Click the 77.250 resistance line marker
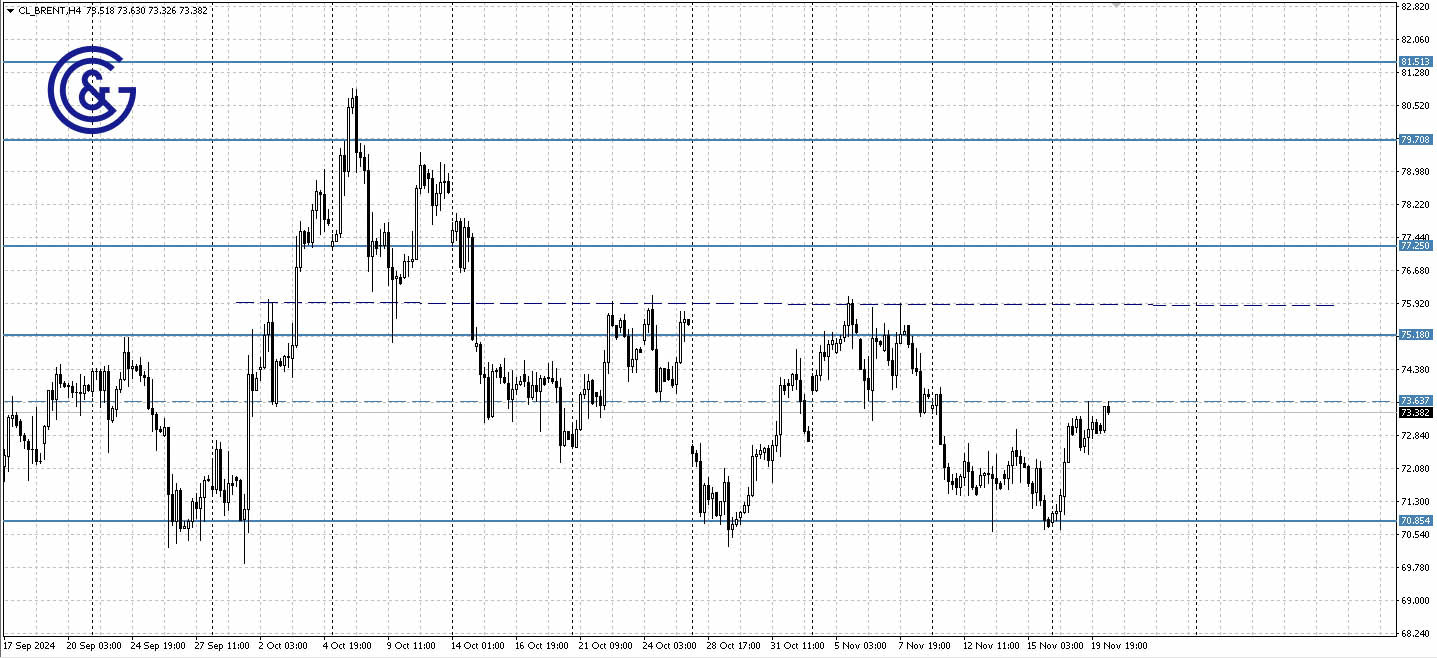This screenshot has width=1437, height=658. [x=1414, y=244]
